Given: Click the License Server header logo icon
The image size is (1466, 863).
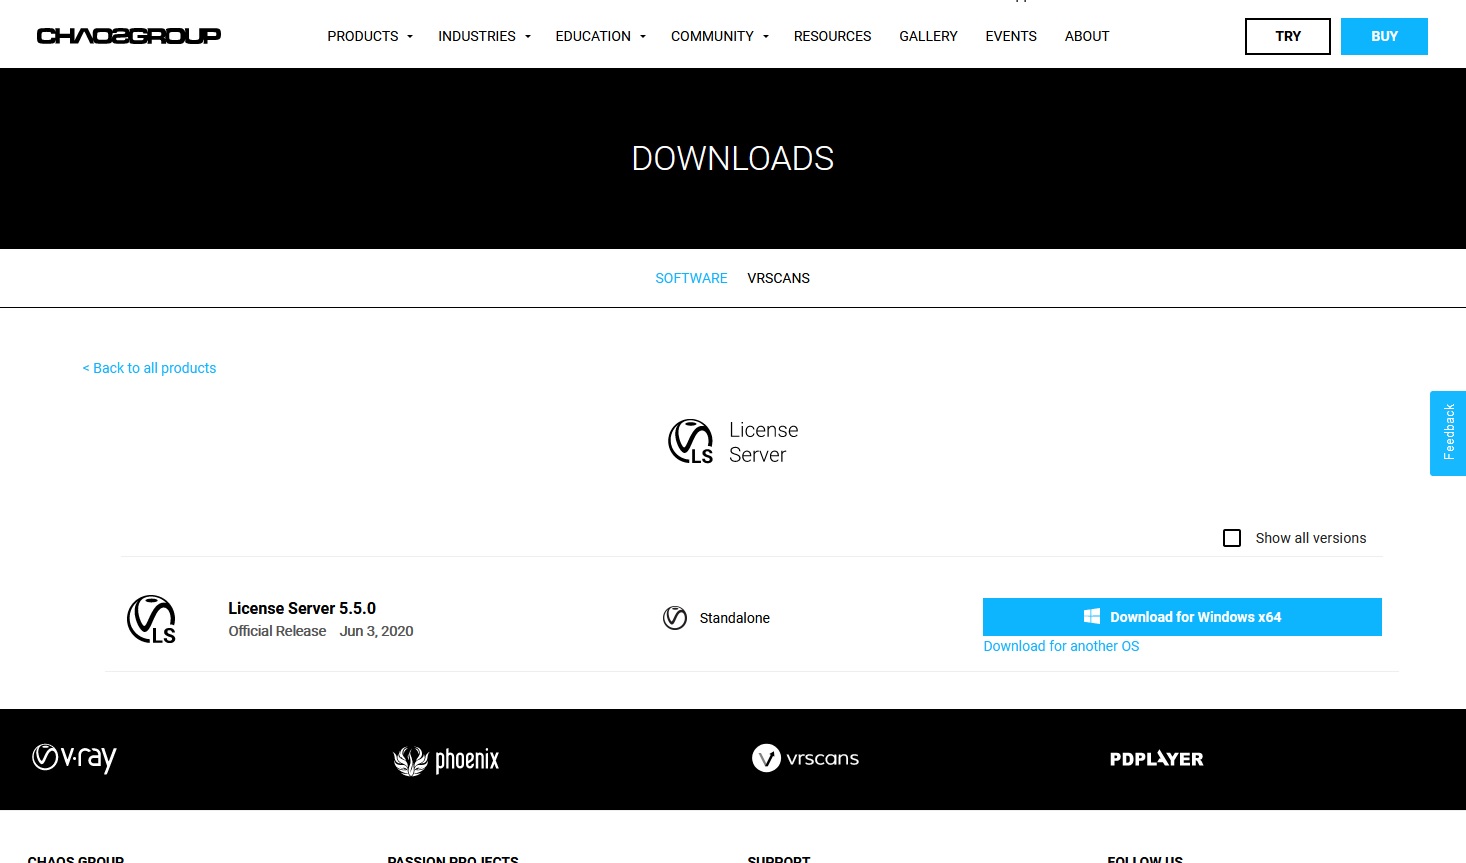Looking at the screenshot, I should tap(691, 442).
